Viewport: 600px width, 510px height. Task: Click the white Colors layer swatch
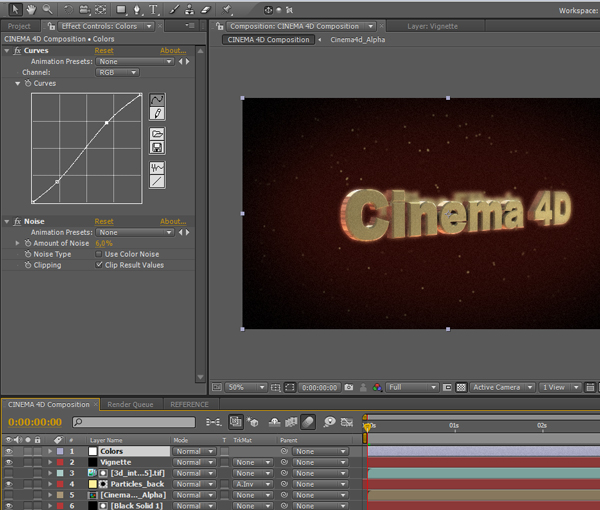(93, 451)
